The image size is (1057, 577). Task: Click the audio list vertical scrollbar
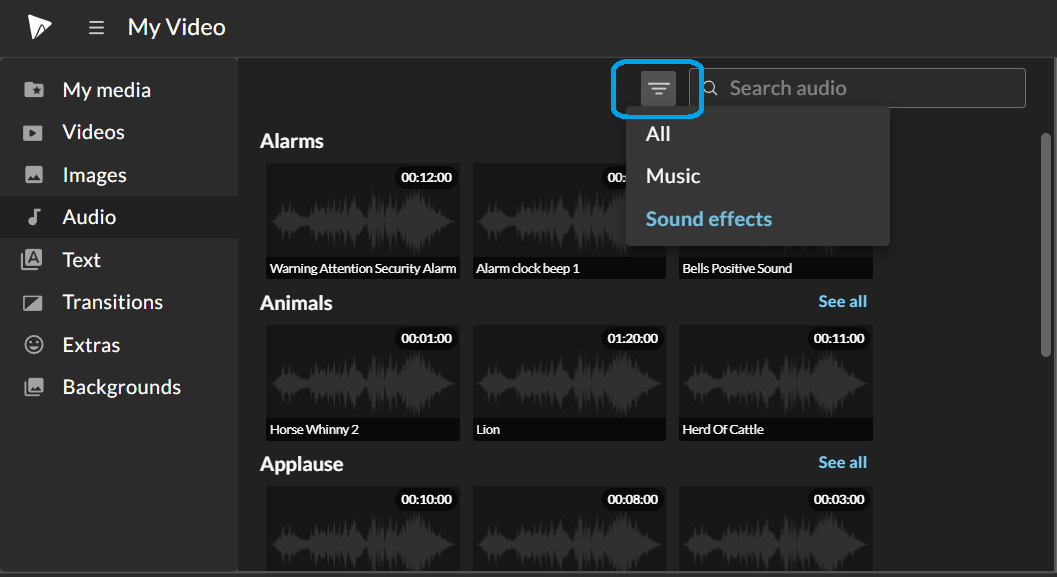(1046, 245)
